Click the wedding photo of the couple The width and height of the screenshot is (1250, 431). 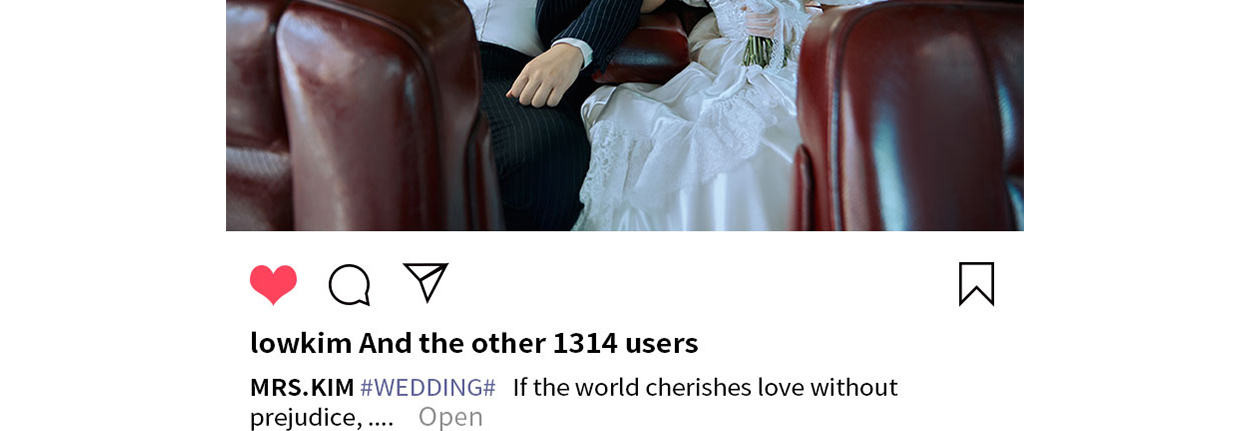(x=625, y=115)
